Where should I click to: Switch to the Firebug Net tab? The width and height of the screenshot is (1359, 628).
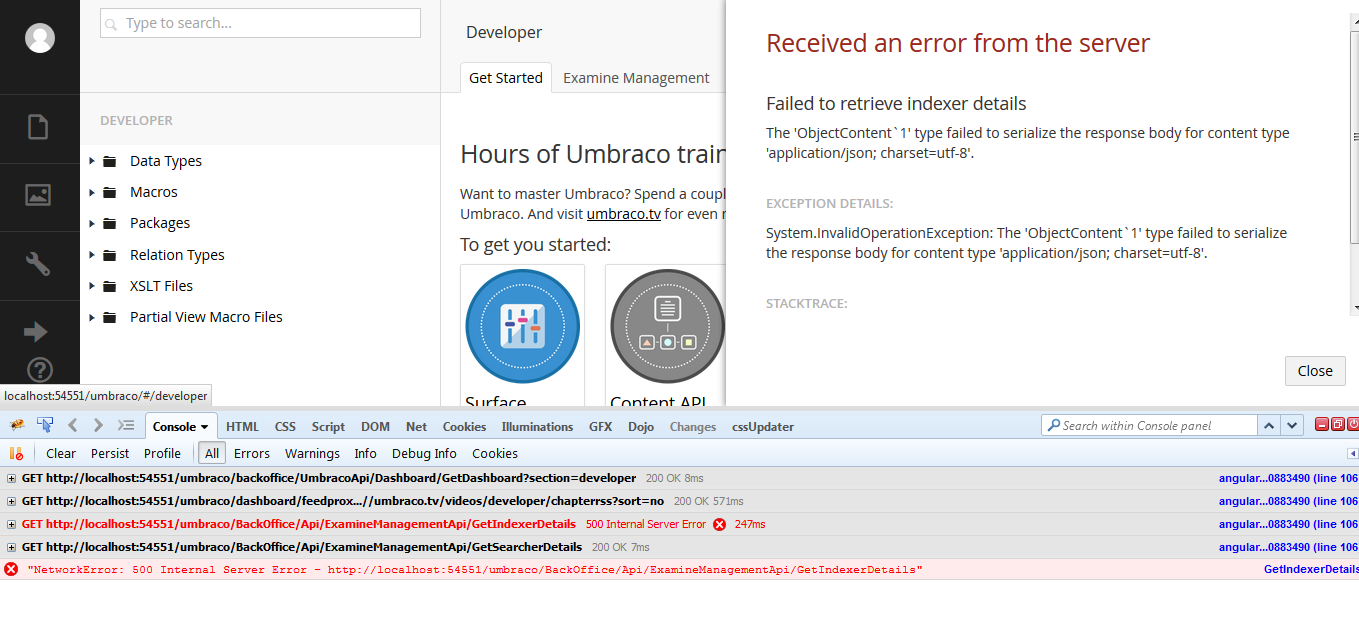(x=416, y=426)
